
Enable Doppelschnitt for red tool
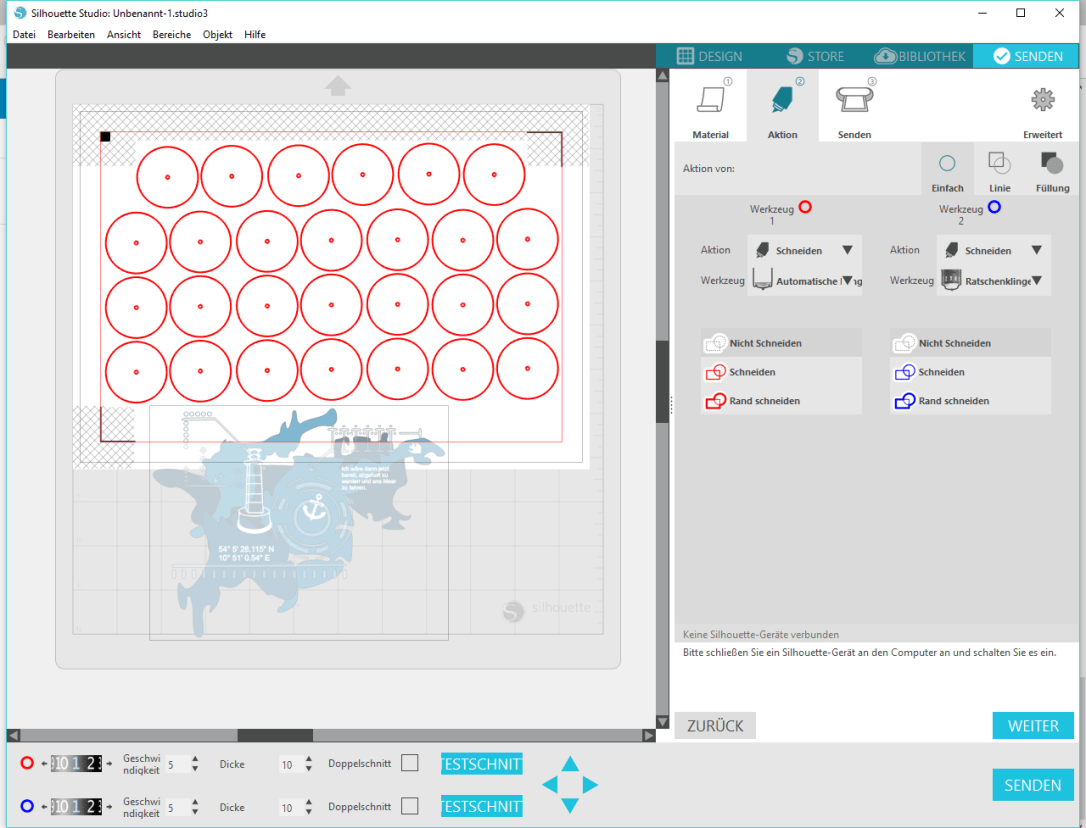pyautogui.click(x=410, y=764)
